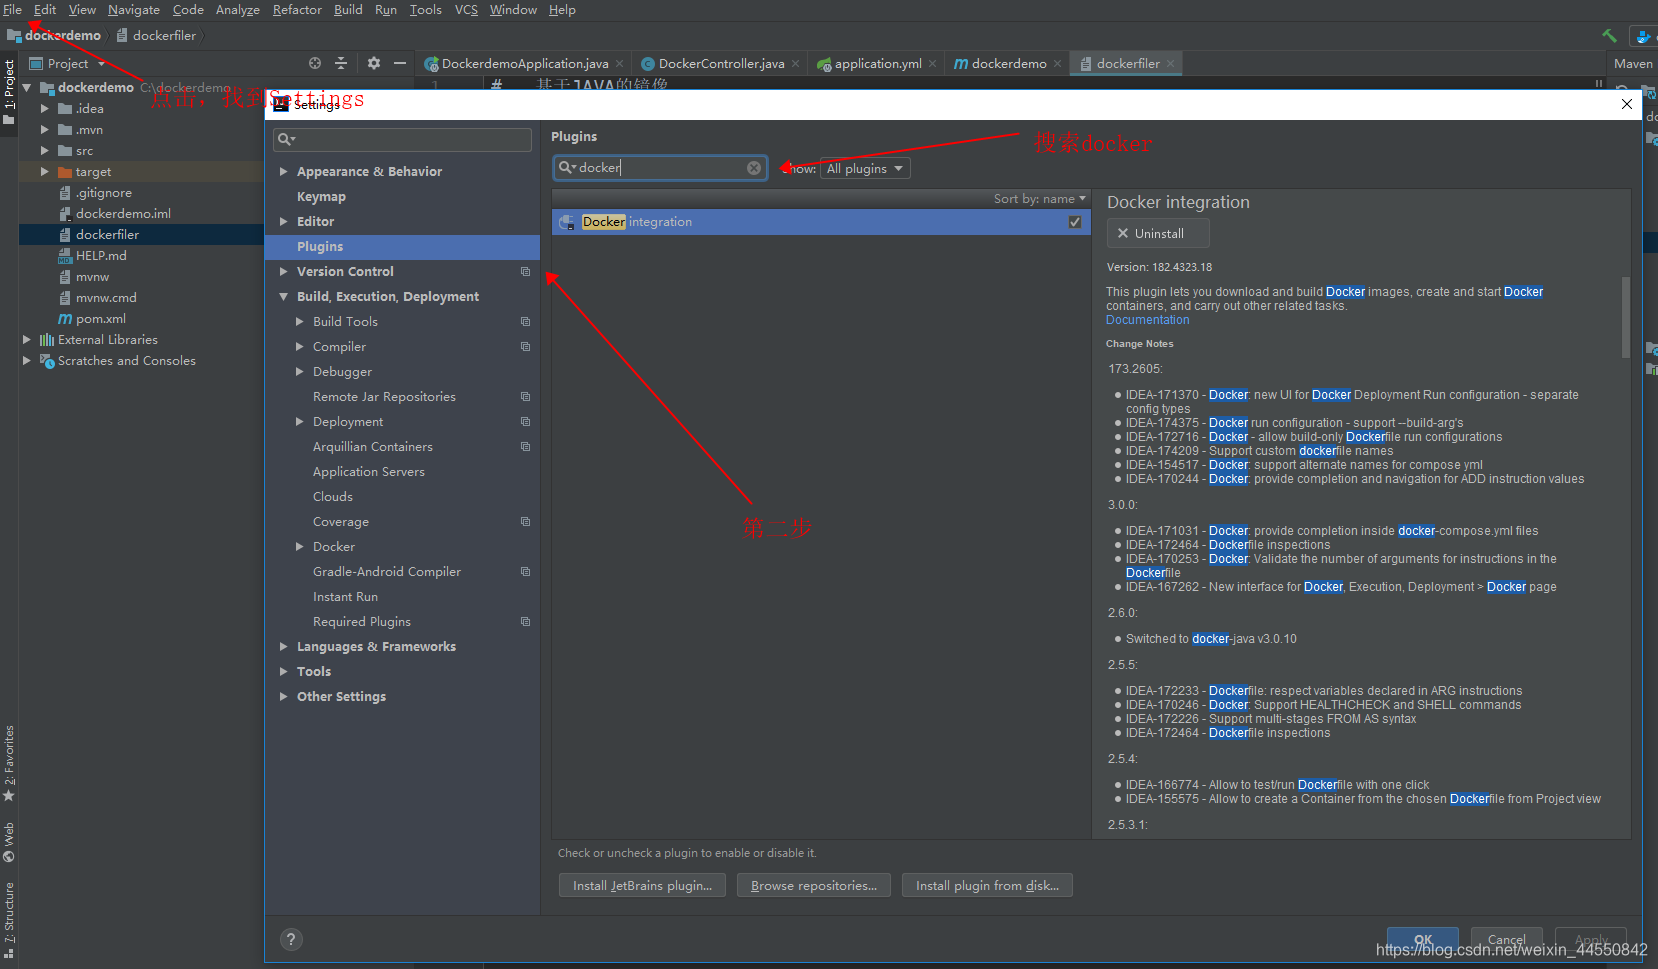Collapse Build, Execution, Deployment settings
This screenshot has width=1658, height=969.
point(284,297)
